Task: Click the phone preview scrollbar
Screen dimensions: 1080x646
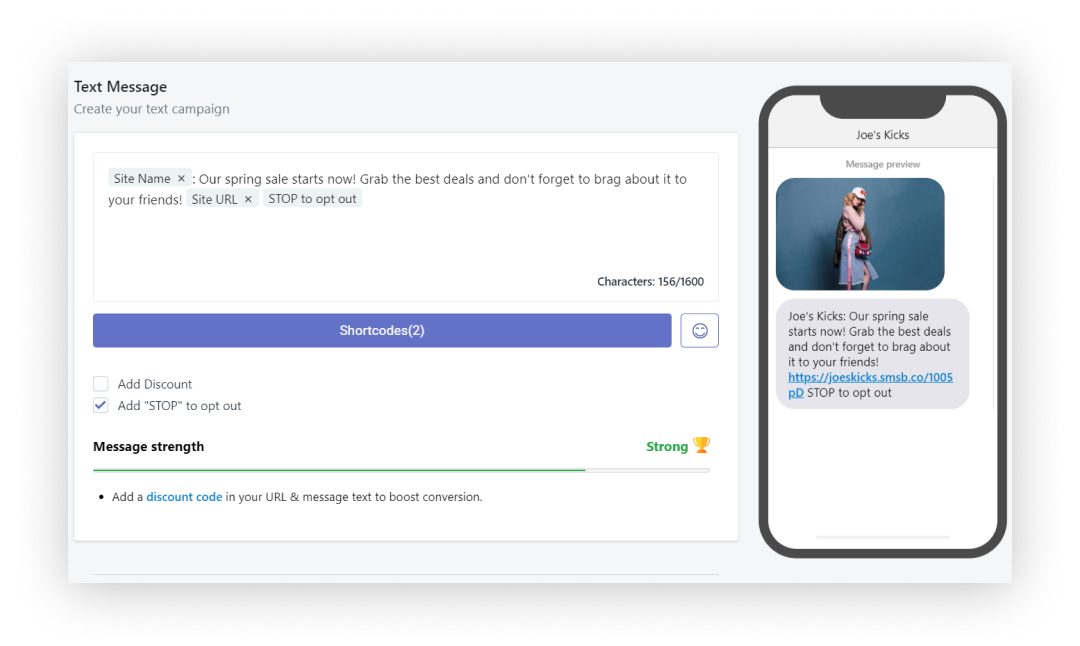Action: point(994,293)
